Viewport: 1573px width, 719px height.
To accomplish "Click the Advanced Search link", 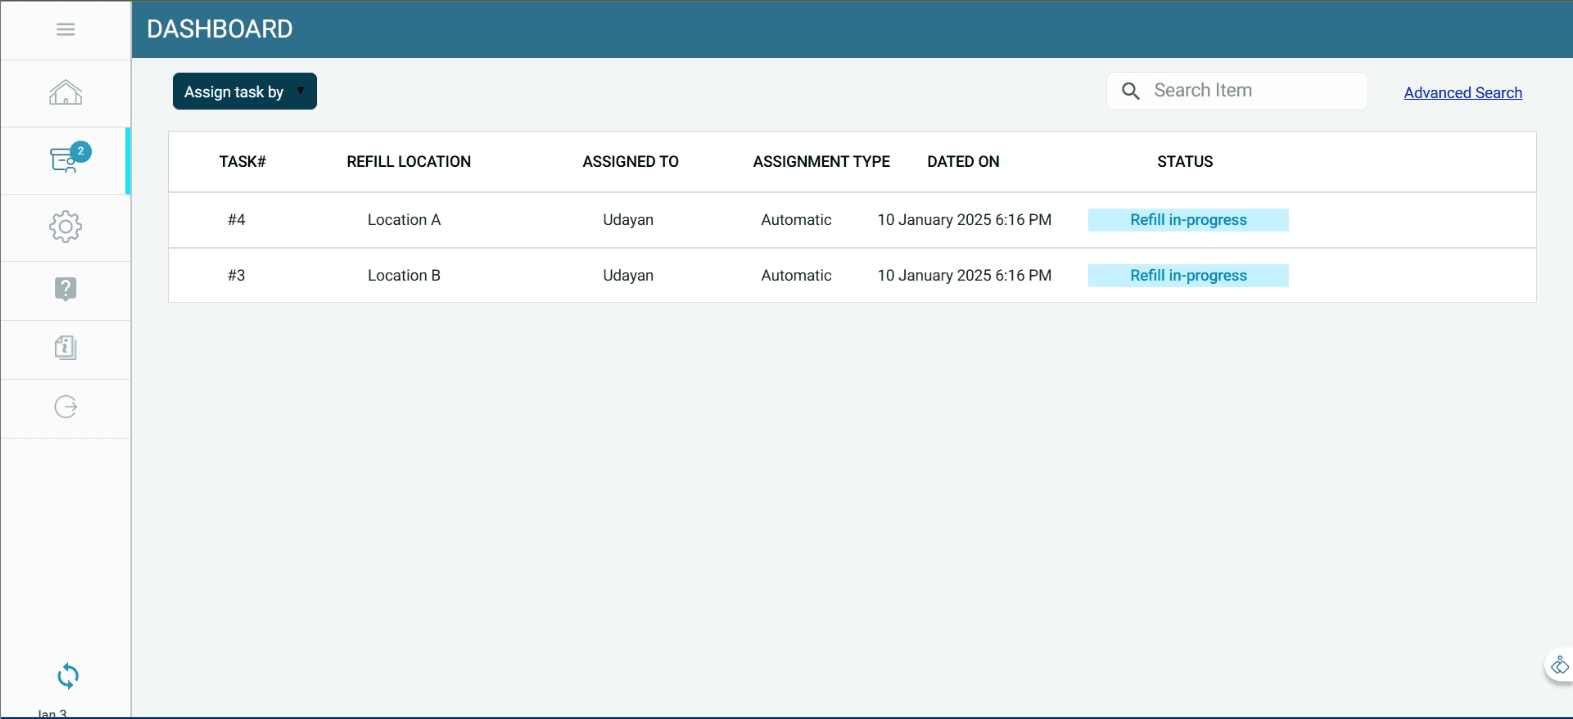I will (x=1462, y=93).
